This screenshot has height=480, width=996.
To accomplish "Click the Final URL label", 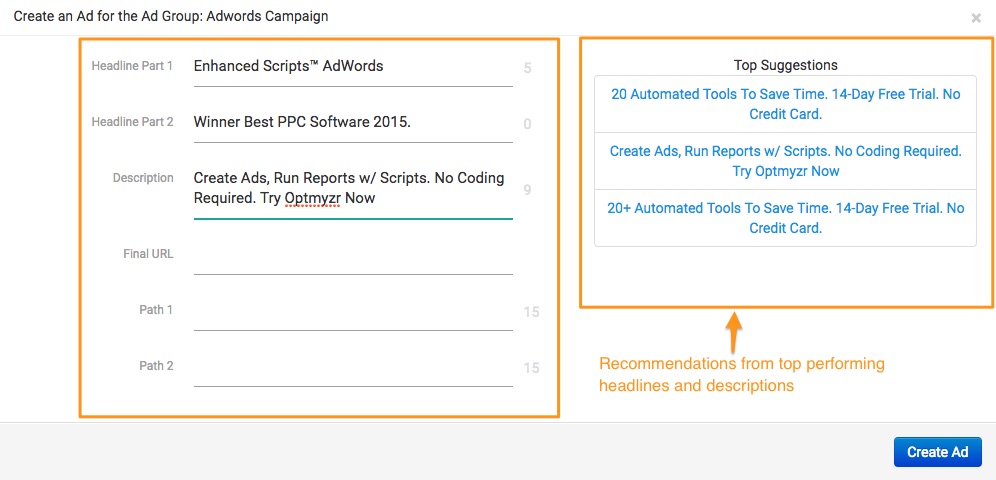I will (x=148, y=254).
